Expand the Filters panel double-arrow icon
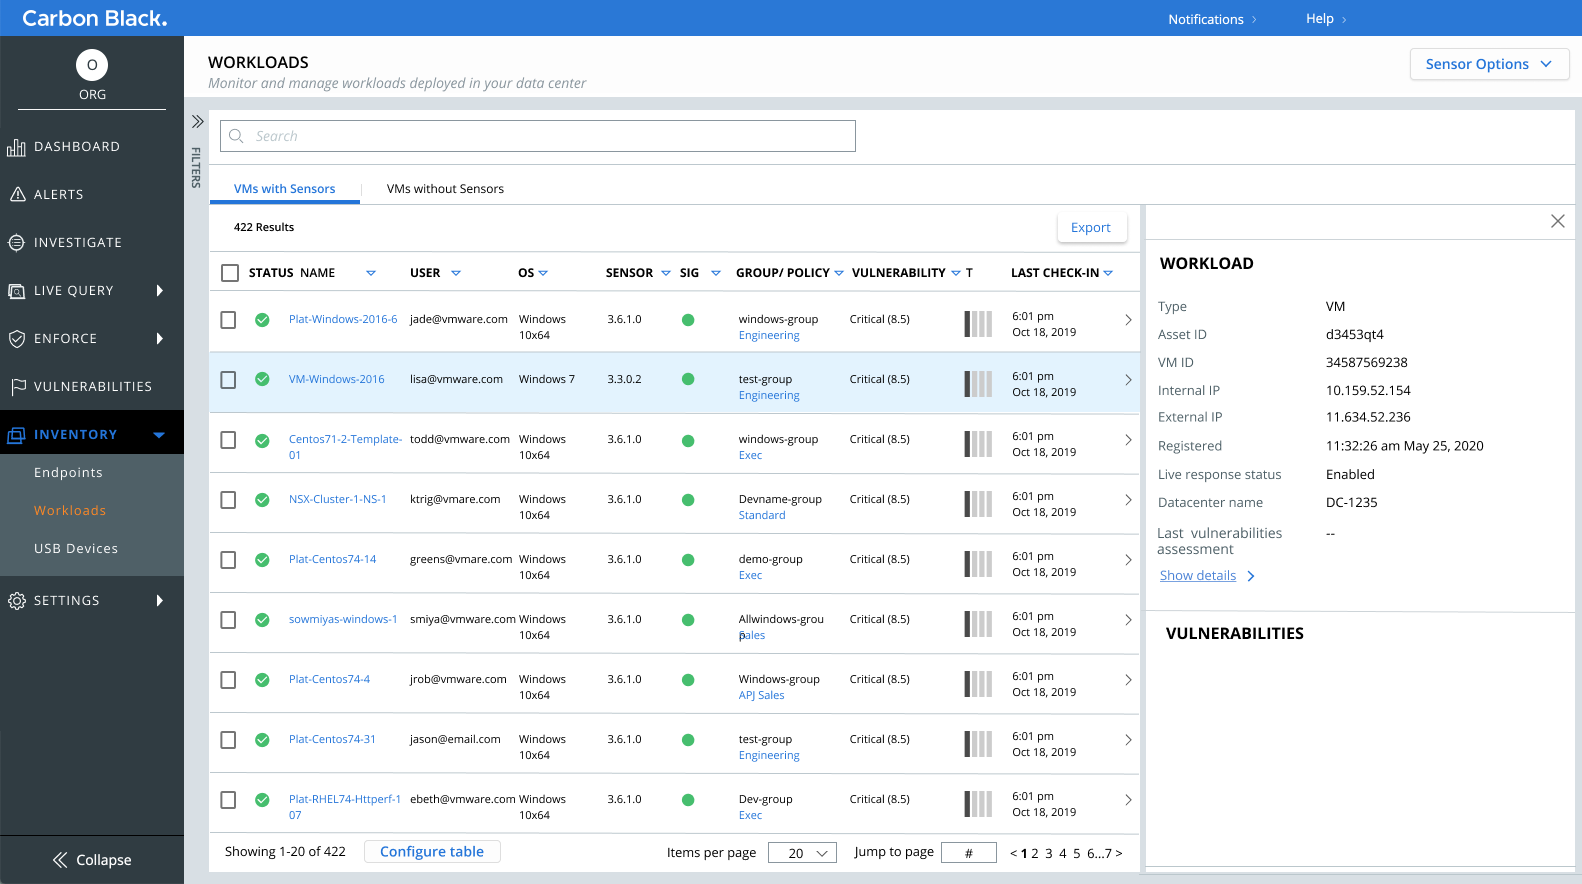 point(197,122)
